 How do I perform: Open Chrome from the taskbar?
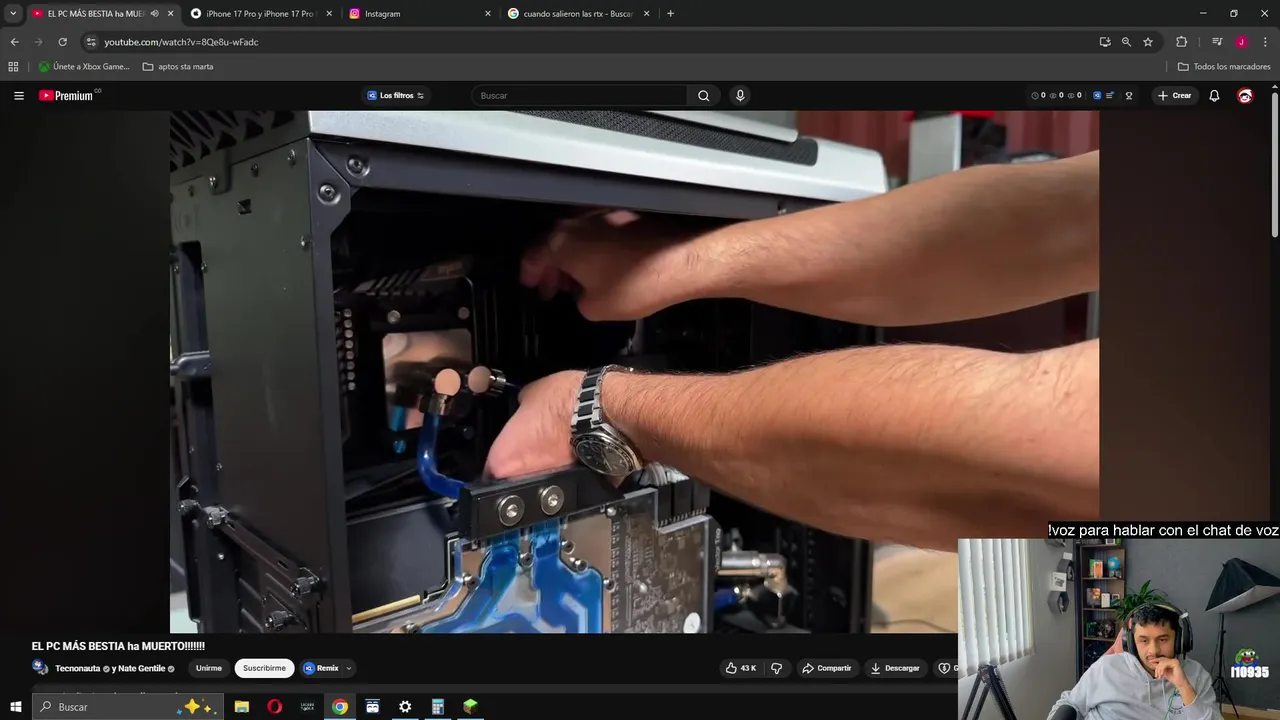[x=340, y=707]
